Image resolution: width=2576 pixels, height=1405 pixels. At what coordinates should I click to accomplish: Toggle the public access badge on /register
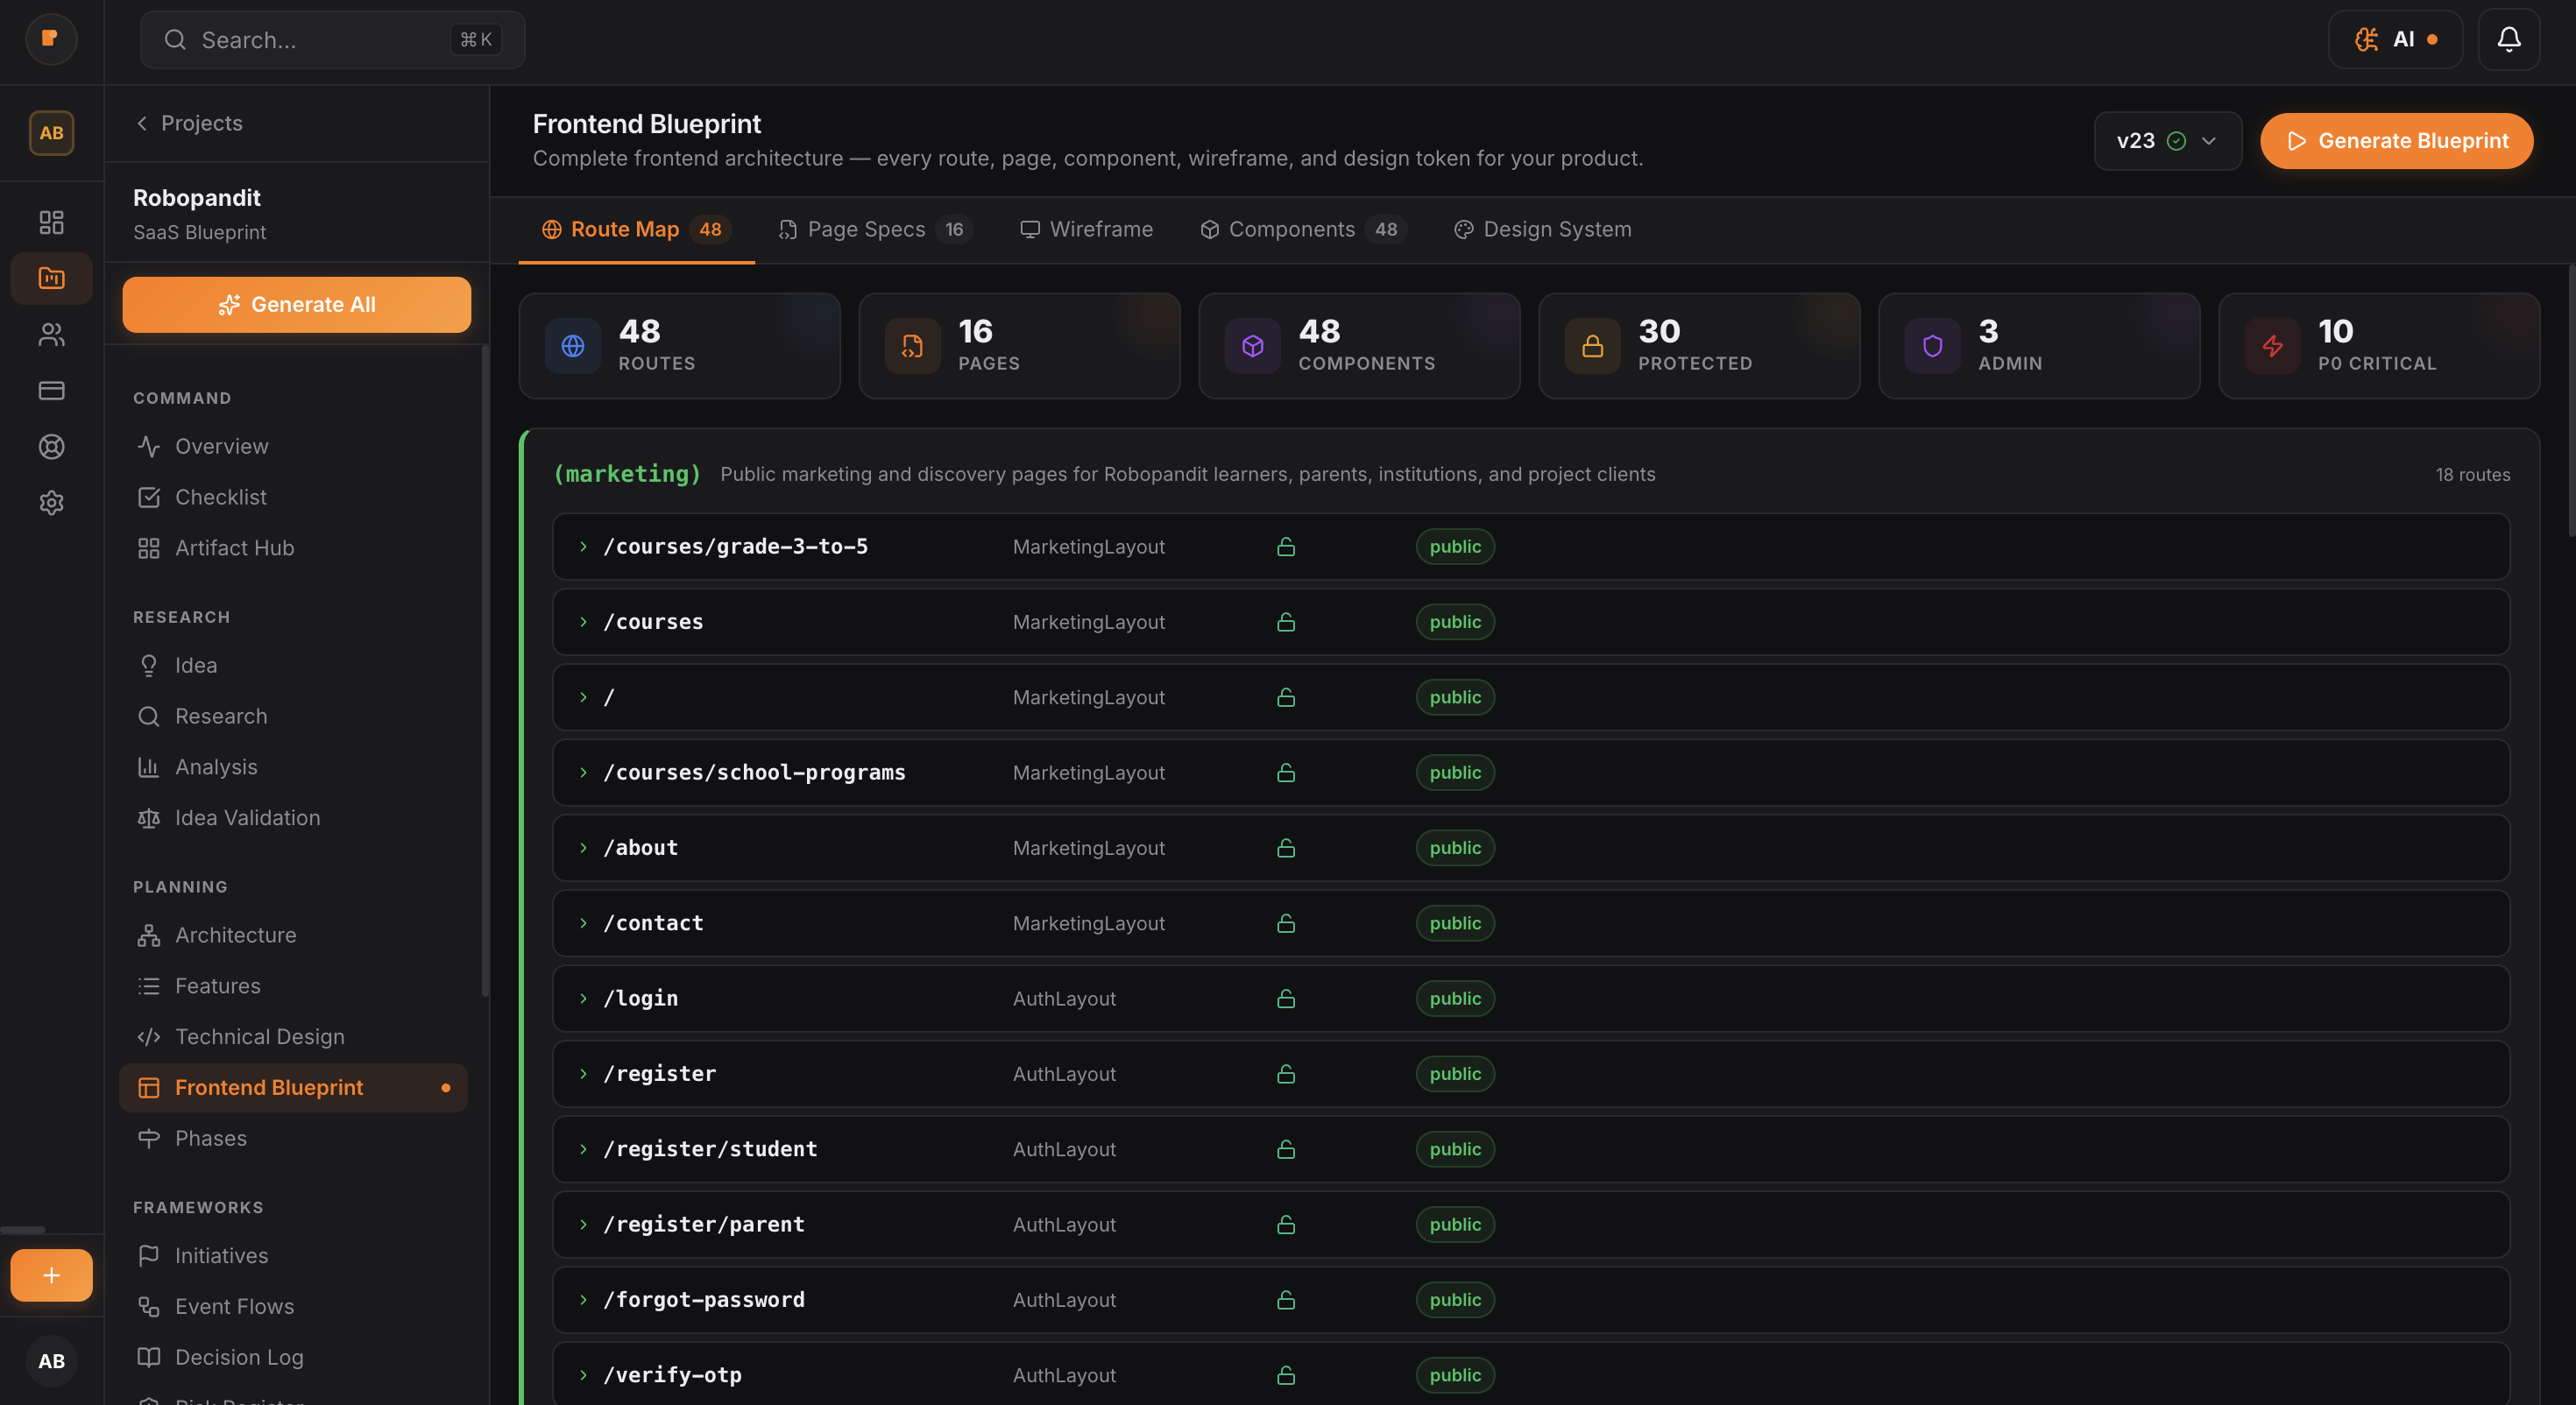(x=1455, y=1074)
